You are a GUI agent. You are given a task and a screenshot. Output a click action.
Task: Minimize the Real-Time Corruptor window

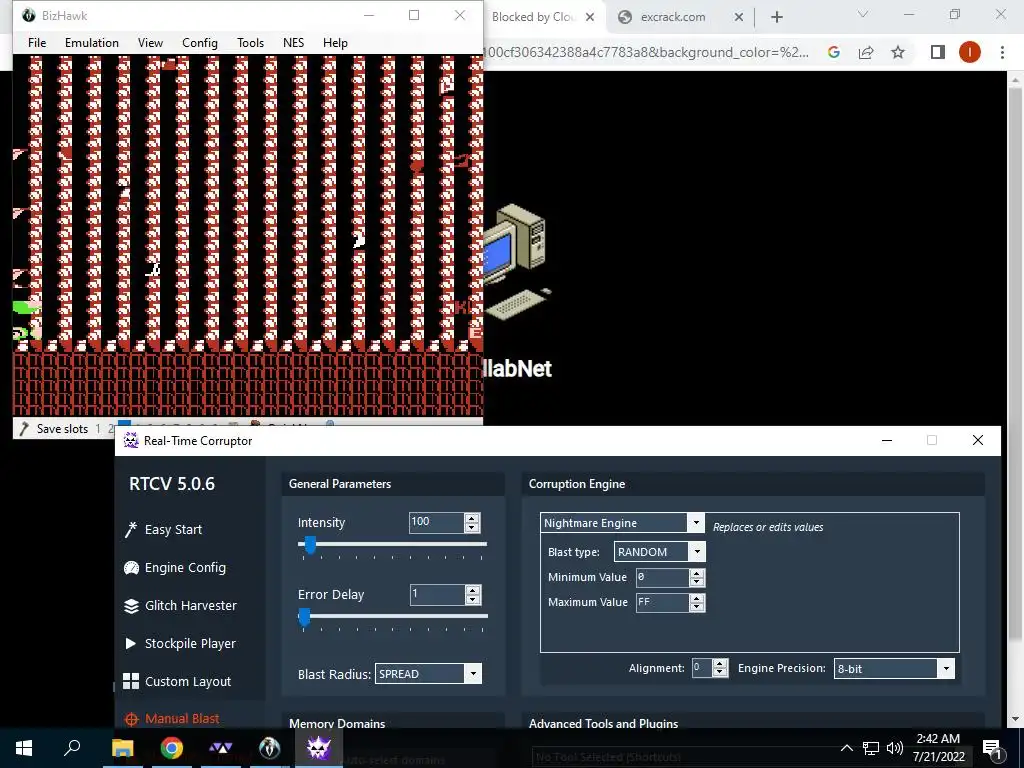tap(887, 441)
